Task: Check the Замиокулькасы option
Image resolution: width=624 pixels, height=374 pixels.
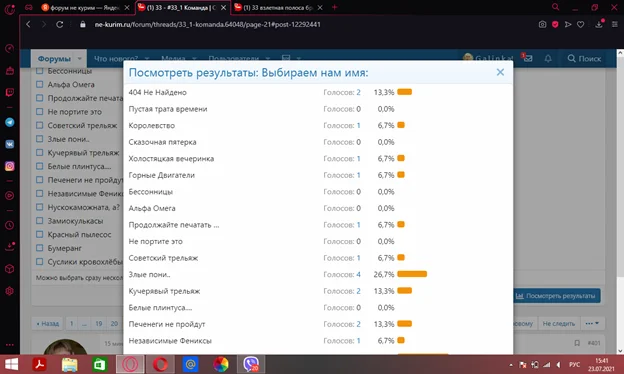Action: click(39, 220)
